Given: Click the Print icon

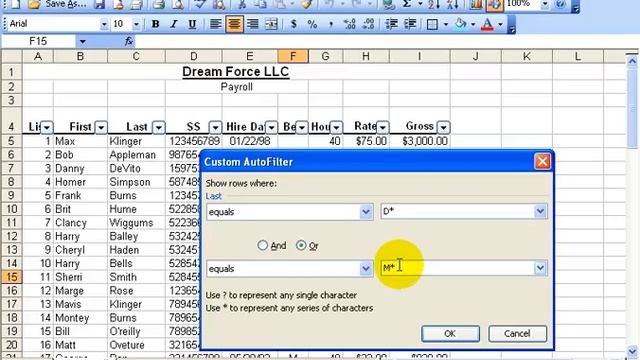Looking at the screenshot, I should [158, 4].
